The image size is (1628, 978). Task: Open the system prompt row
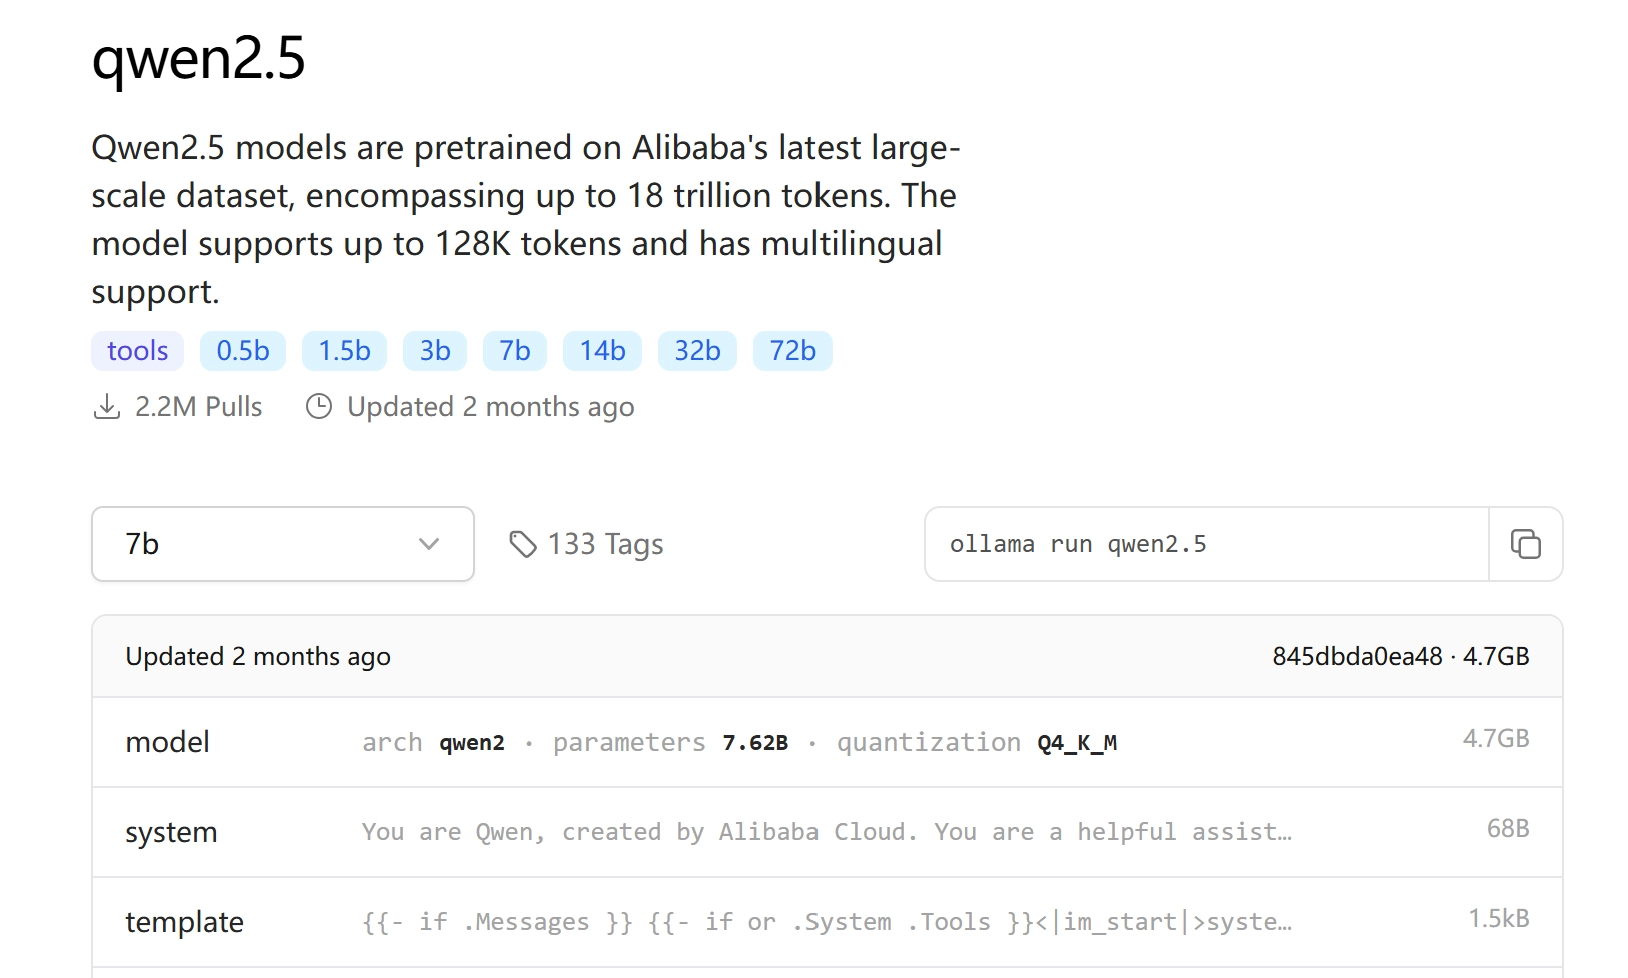pyautogui.click(x=826, y=832)
